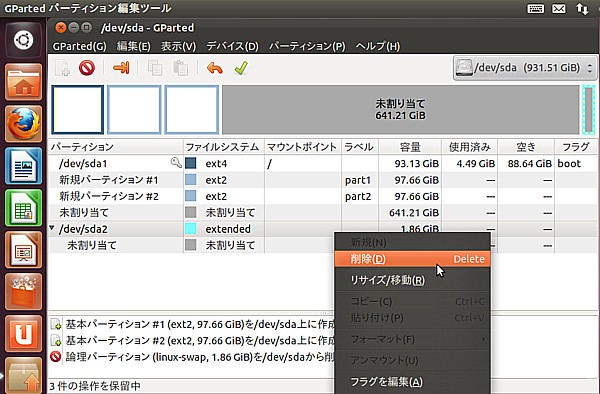Choose フラグを編集(A) in the context menu

point(412,382)
